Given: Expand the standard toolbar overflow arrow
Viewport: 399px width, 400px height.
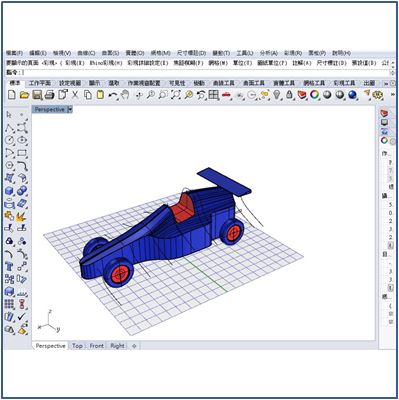Looking at the screenshot, I should (x=392, y=95).
